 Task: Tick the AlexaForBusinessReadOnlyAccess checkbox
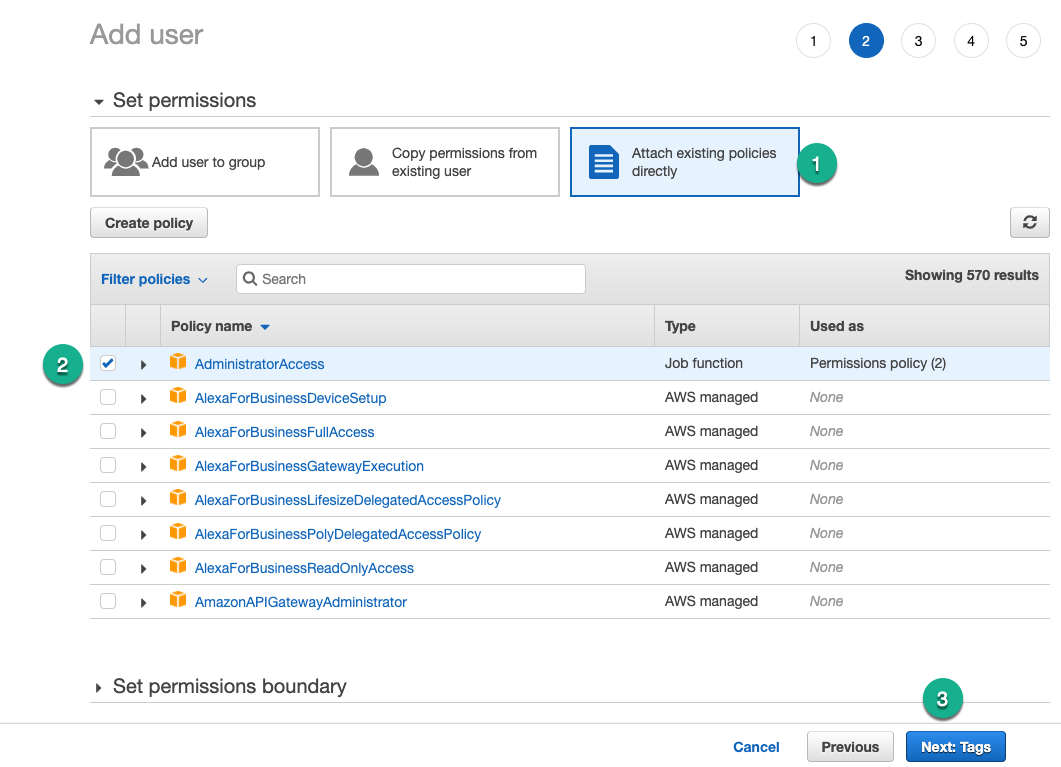tap(108, 567)
